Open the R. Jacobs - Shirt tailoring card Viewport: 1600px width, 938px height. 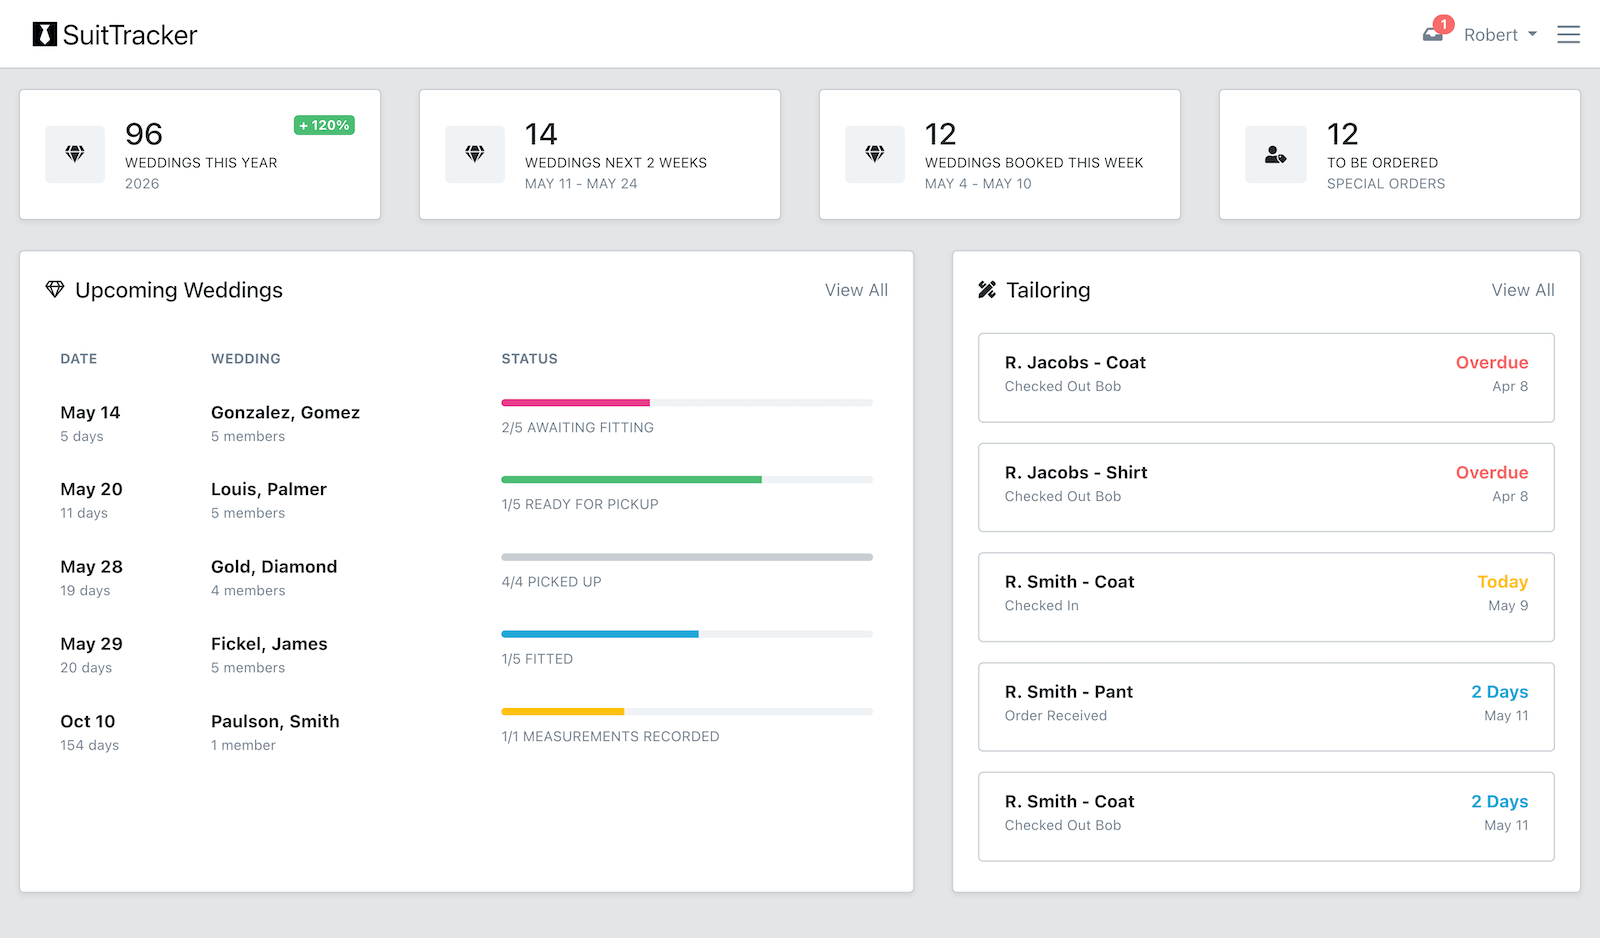1266,488
